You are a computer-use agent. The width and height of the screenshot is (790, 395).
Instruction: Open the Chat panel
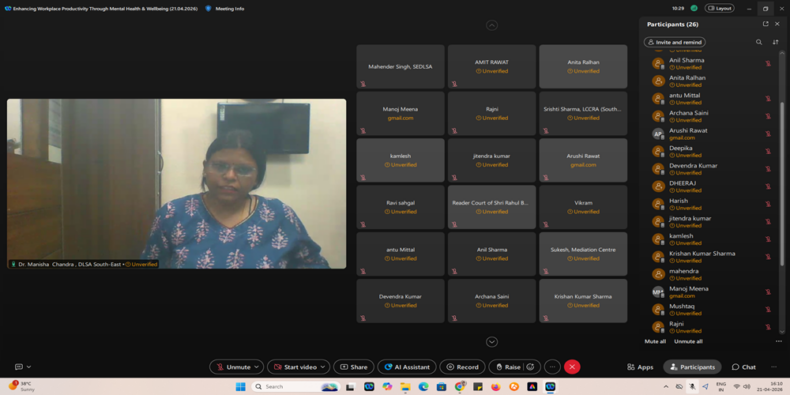[744, 367]
